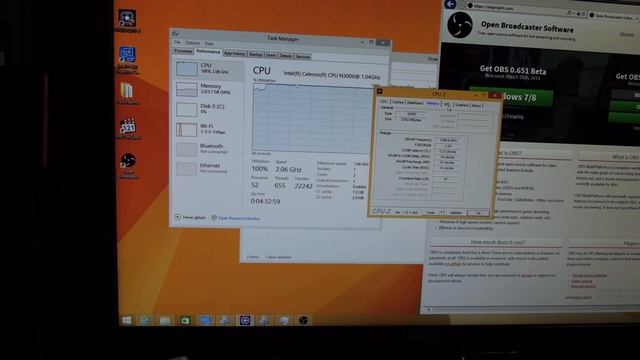Switch to the CPU tab in CPU-Z
The height and width of the screenshot is (360, 640).
[x=384, y=101]
